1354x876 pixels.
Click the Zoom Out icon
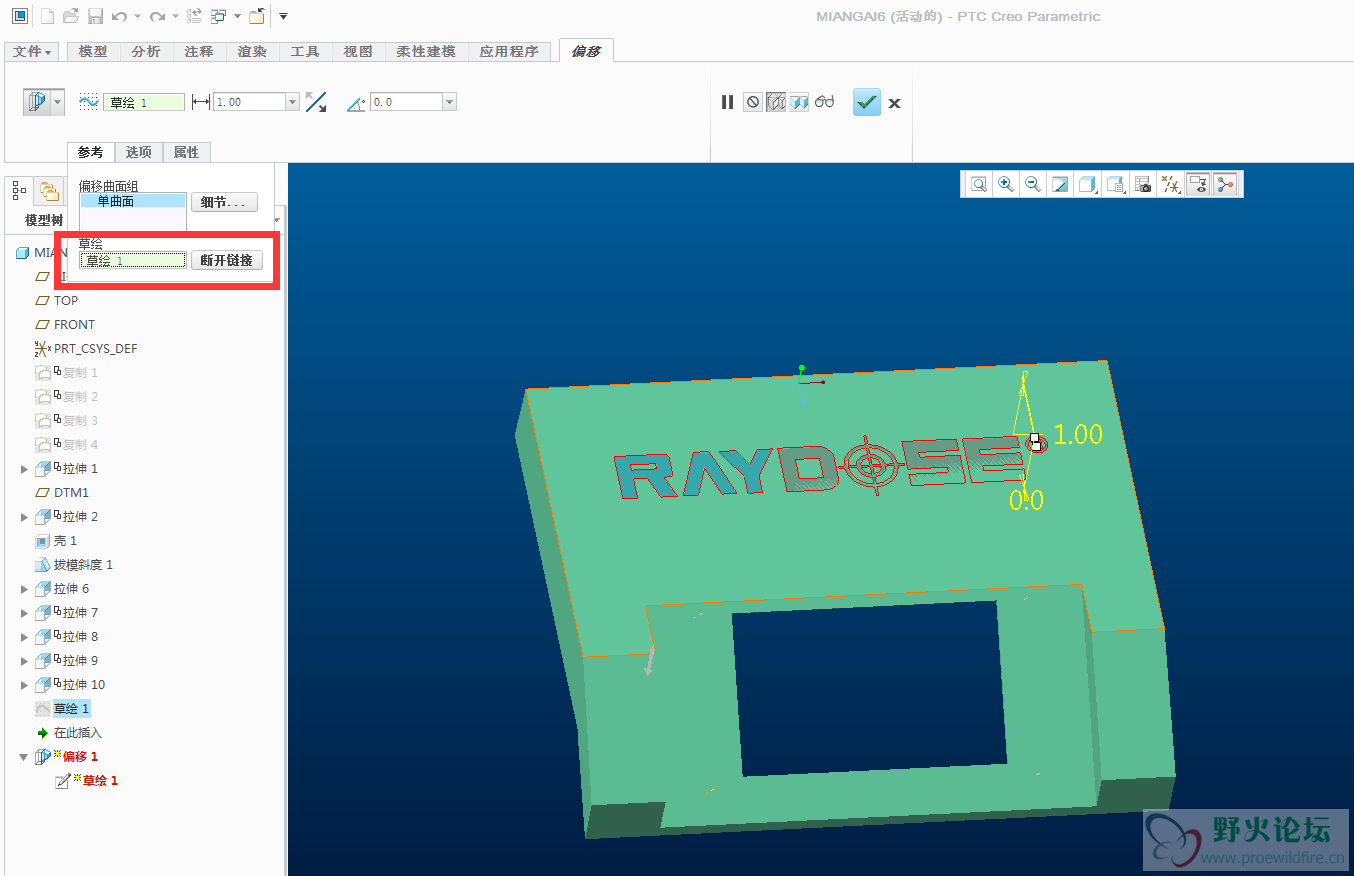[1033, 184]
